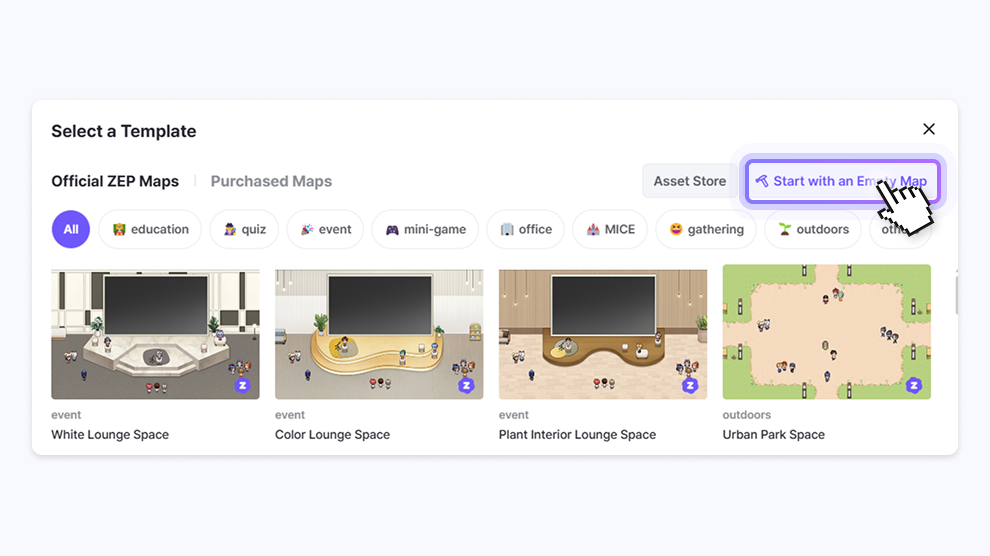This screenshot has height=556, width=990.
Task: Click event label above Color Lounge Space
Action: click(290, 415)
